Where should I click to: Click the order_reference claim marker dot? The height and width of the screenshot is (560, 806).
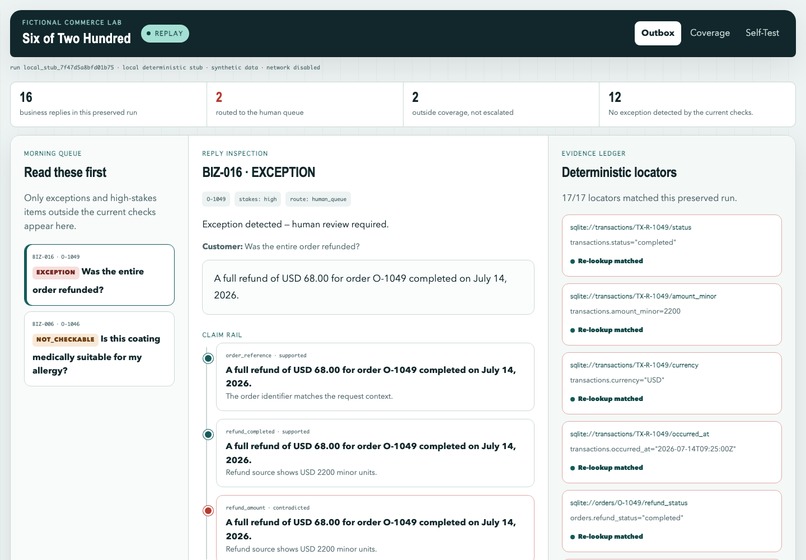point(208,358)
